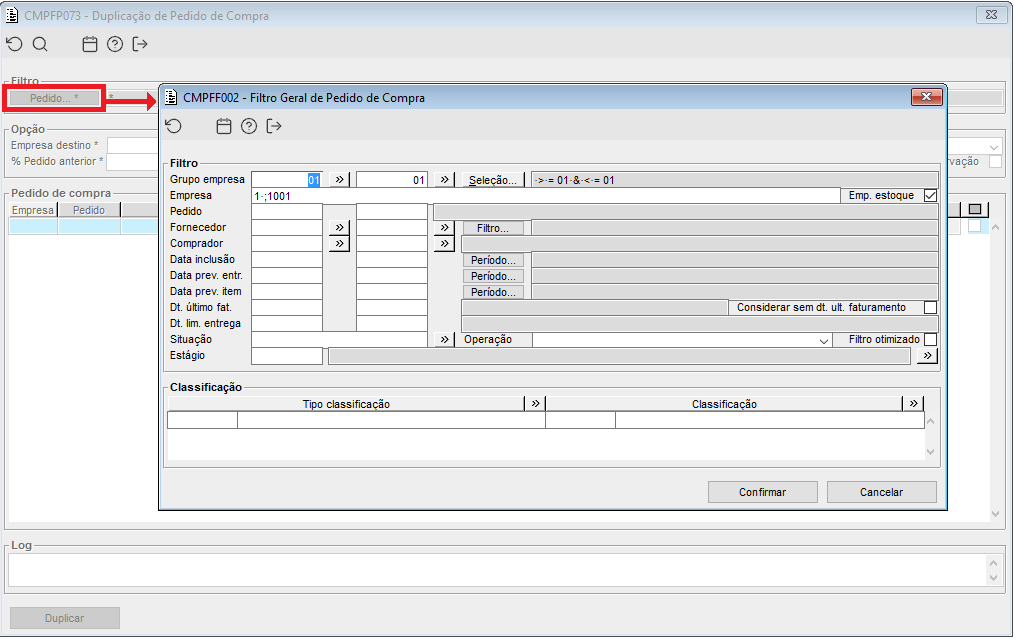This screenshot has width=1015, height=639.
Task: Toggle the Emp. estoque checkbox
Action: (930, 196)
